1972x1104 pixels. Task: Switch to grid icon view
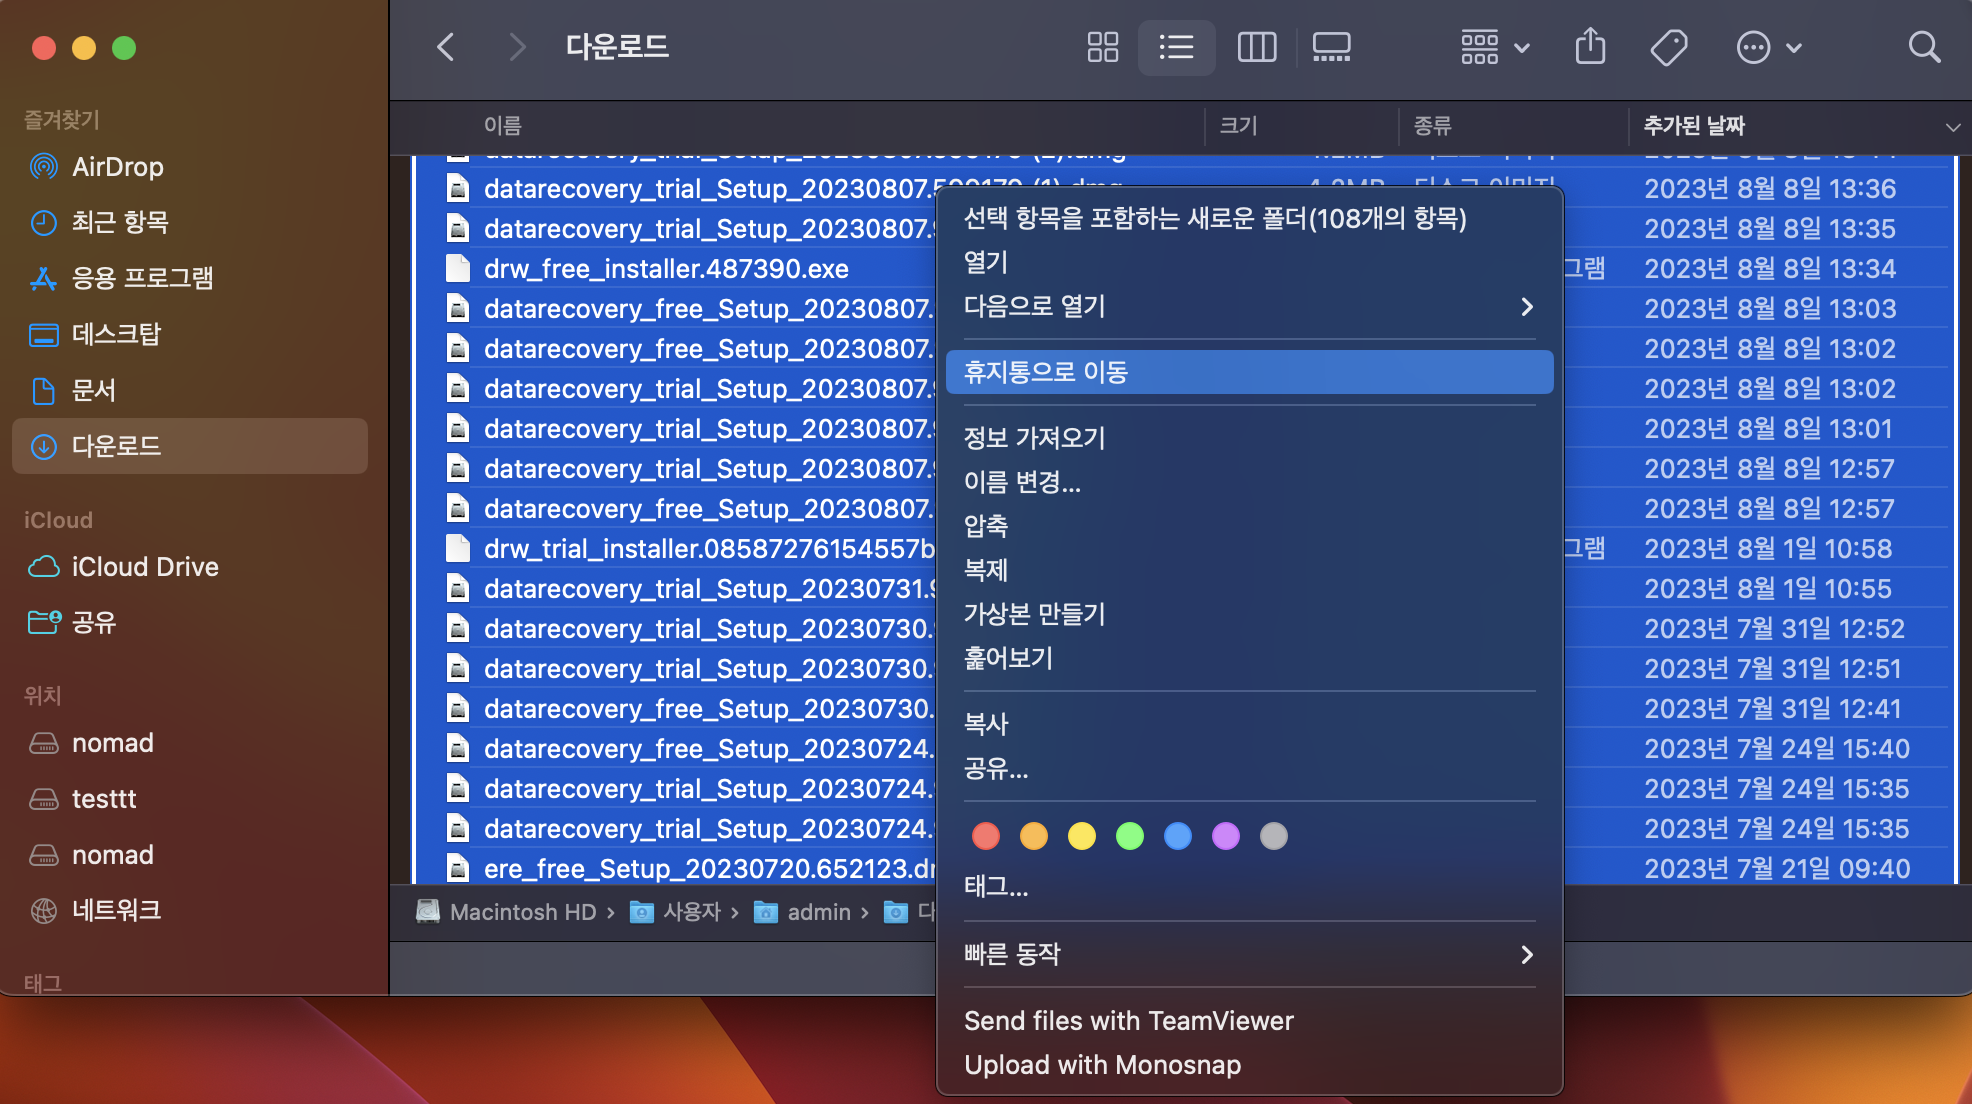tap(1102, 47)
